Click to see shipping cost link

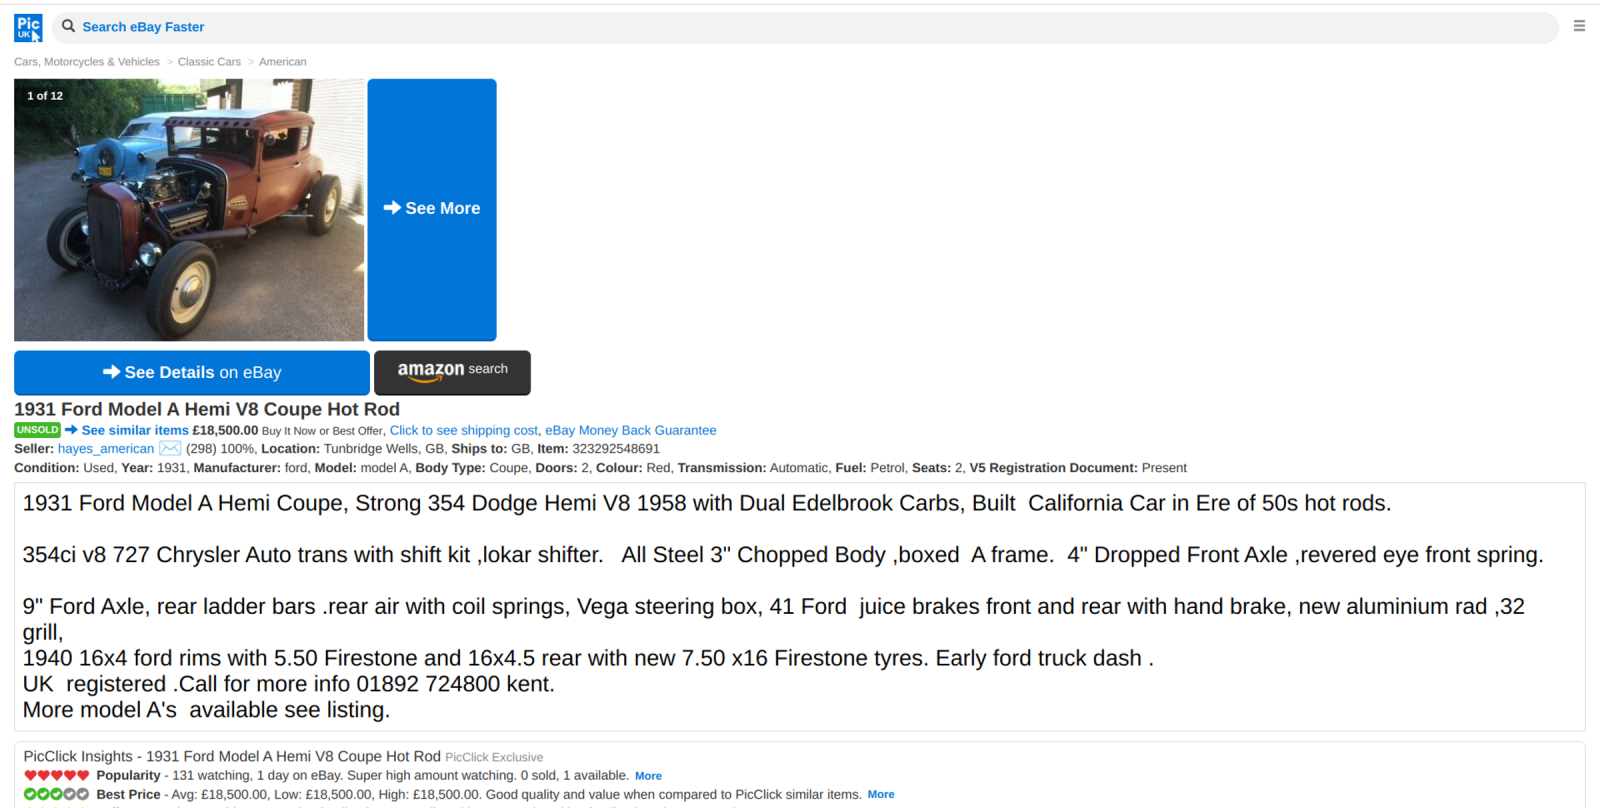point(464,430)
